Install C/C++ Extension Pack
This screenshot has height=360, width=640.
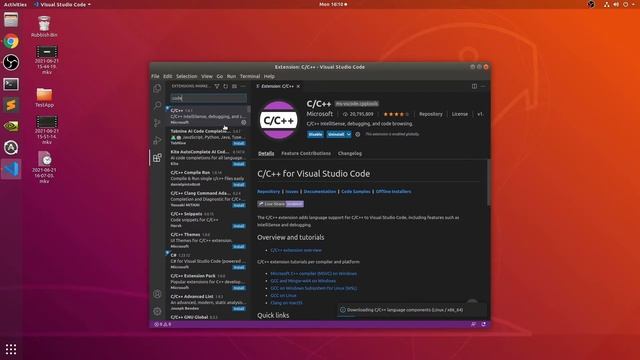[x=239, y=288]
